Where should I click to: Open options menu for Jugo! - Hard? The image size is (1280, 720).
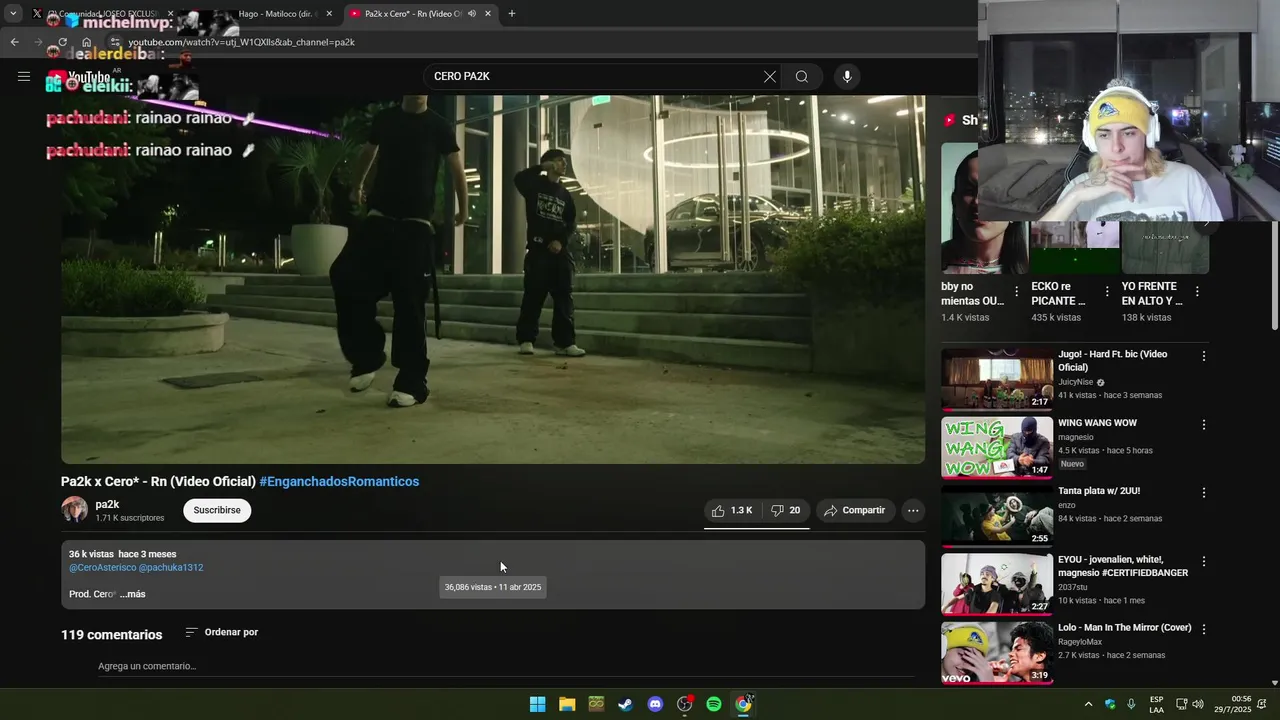(x=1204, y=356)
